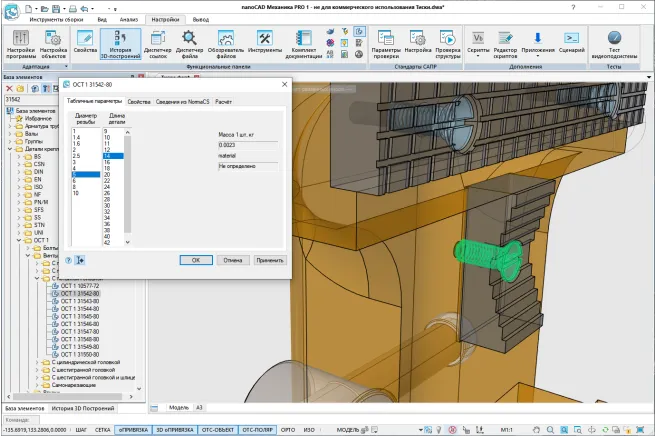Click the Свойства ribbon icon
Viewport: 656px width, 436px height.
pos(85,44)
